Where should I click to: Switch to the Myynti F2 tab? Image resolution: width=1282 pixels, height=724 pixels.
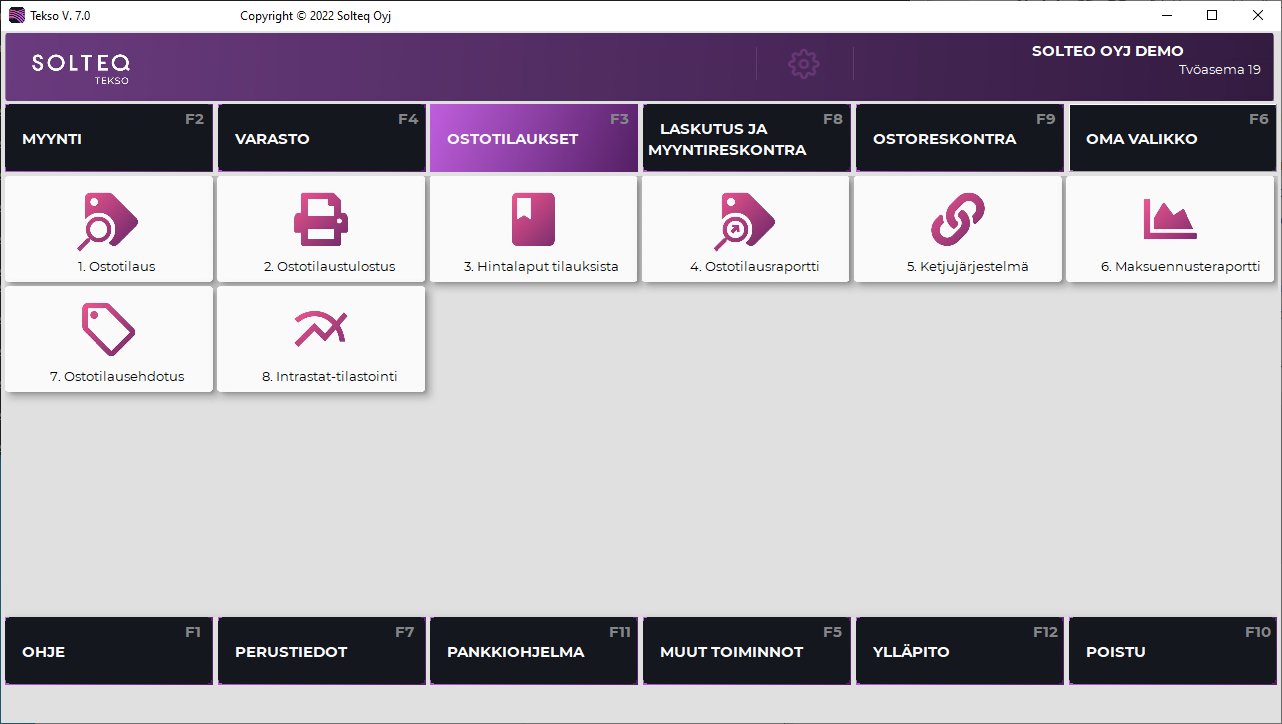pos(109,139)
